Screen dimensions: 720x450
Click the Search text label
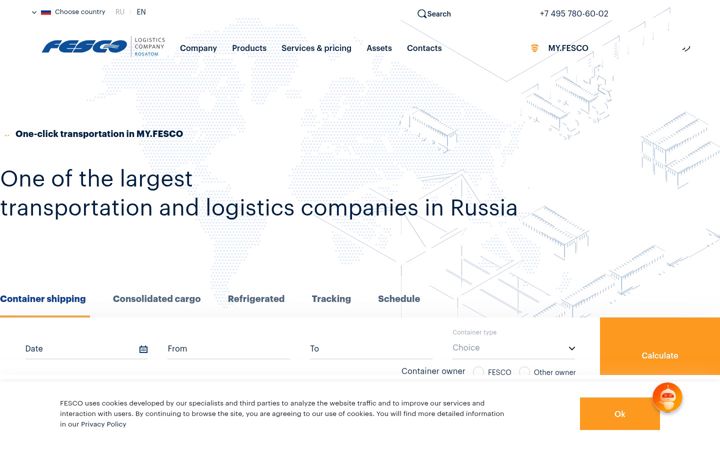pyautogui.click(x=439, y=14)
